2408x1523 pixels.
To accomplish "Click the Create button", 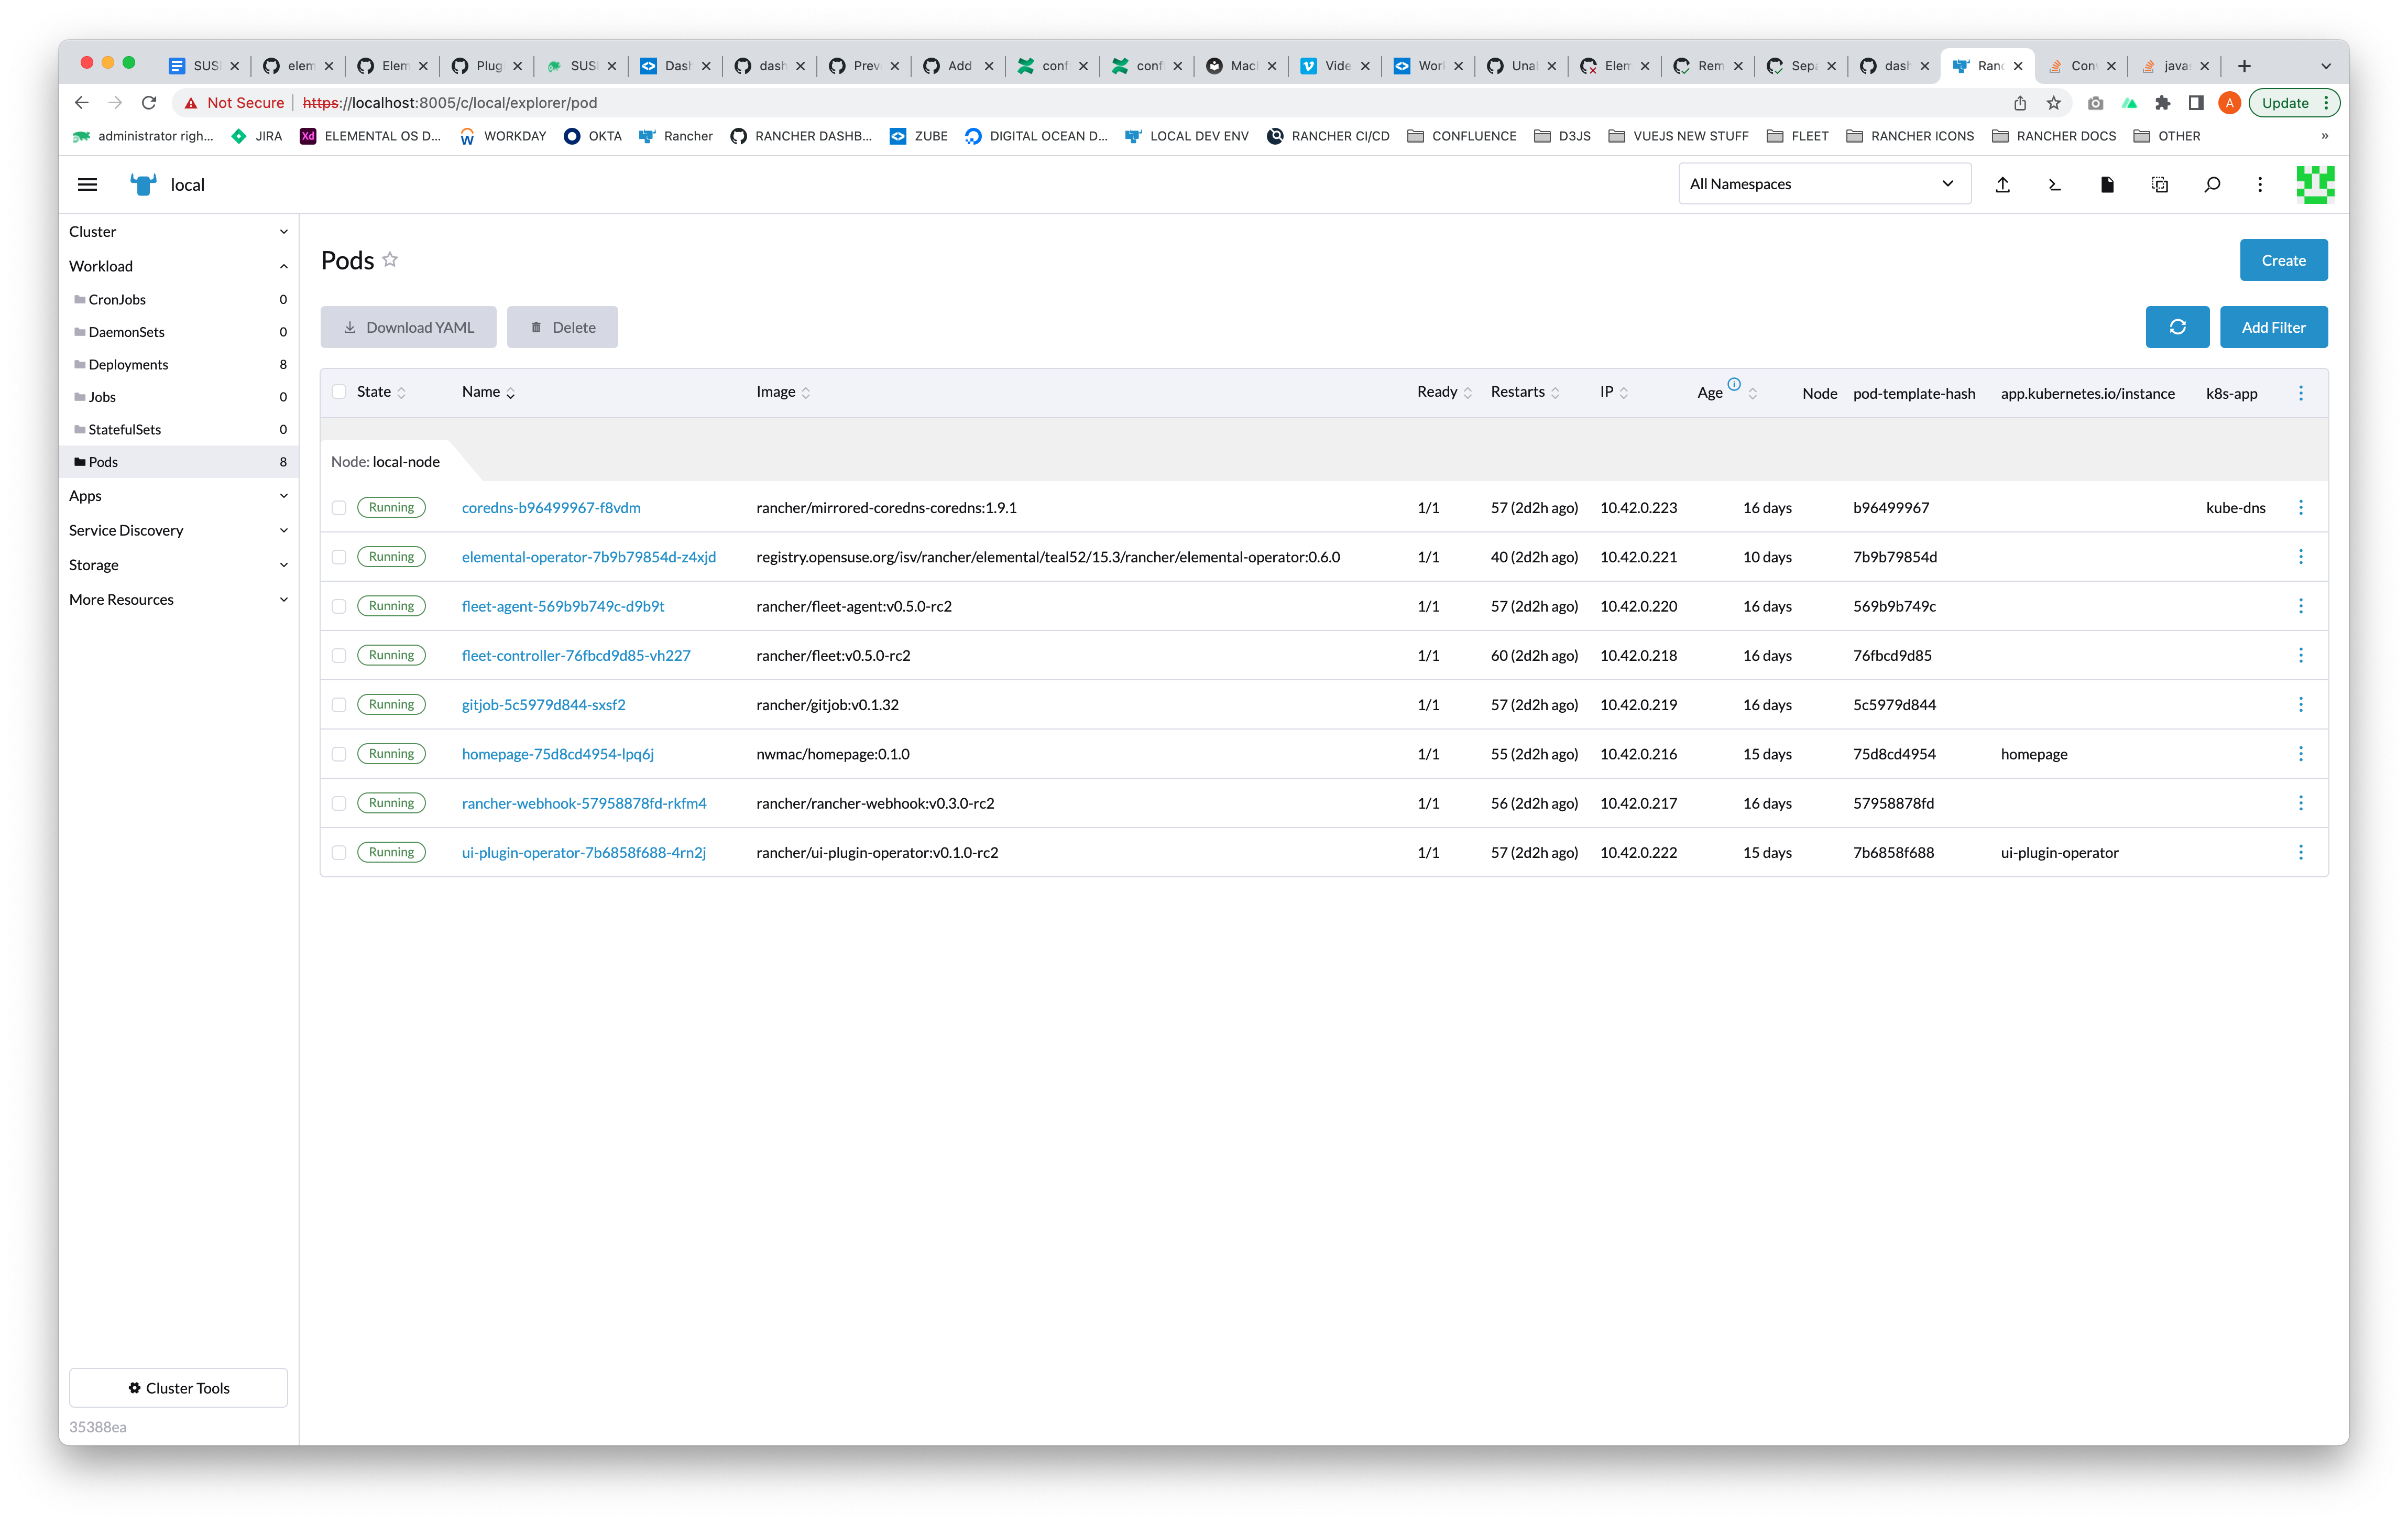I will pos(2283,260).
